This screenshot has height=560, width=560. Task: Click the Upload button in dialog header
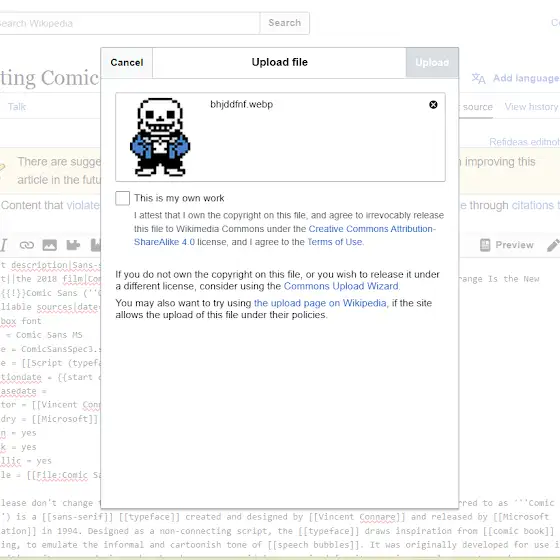(432, 62)
